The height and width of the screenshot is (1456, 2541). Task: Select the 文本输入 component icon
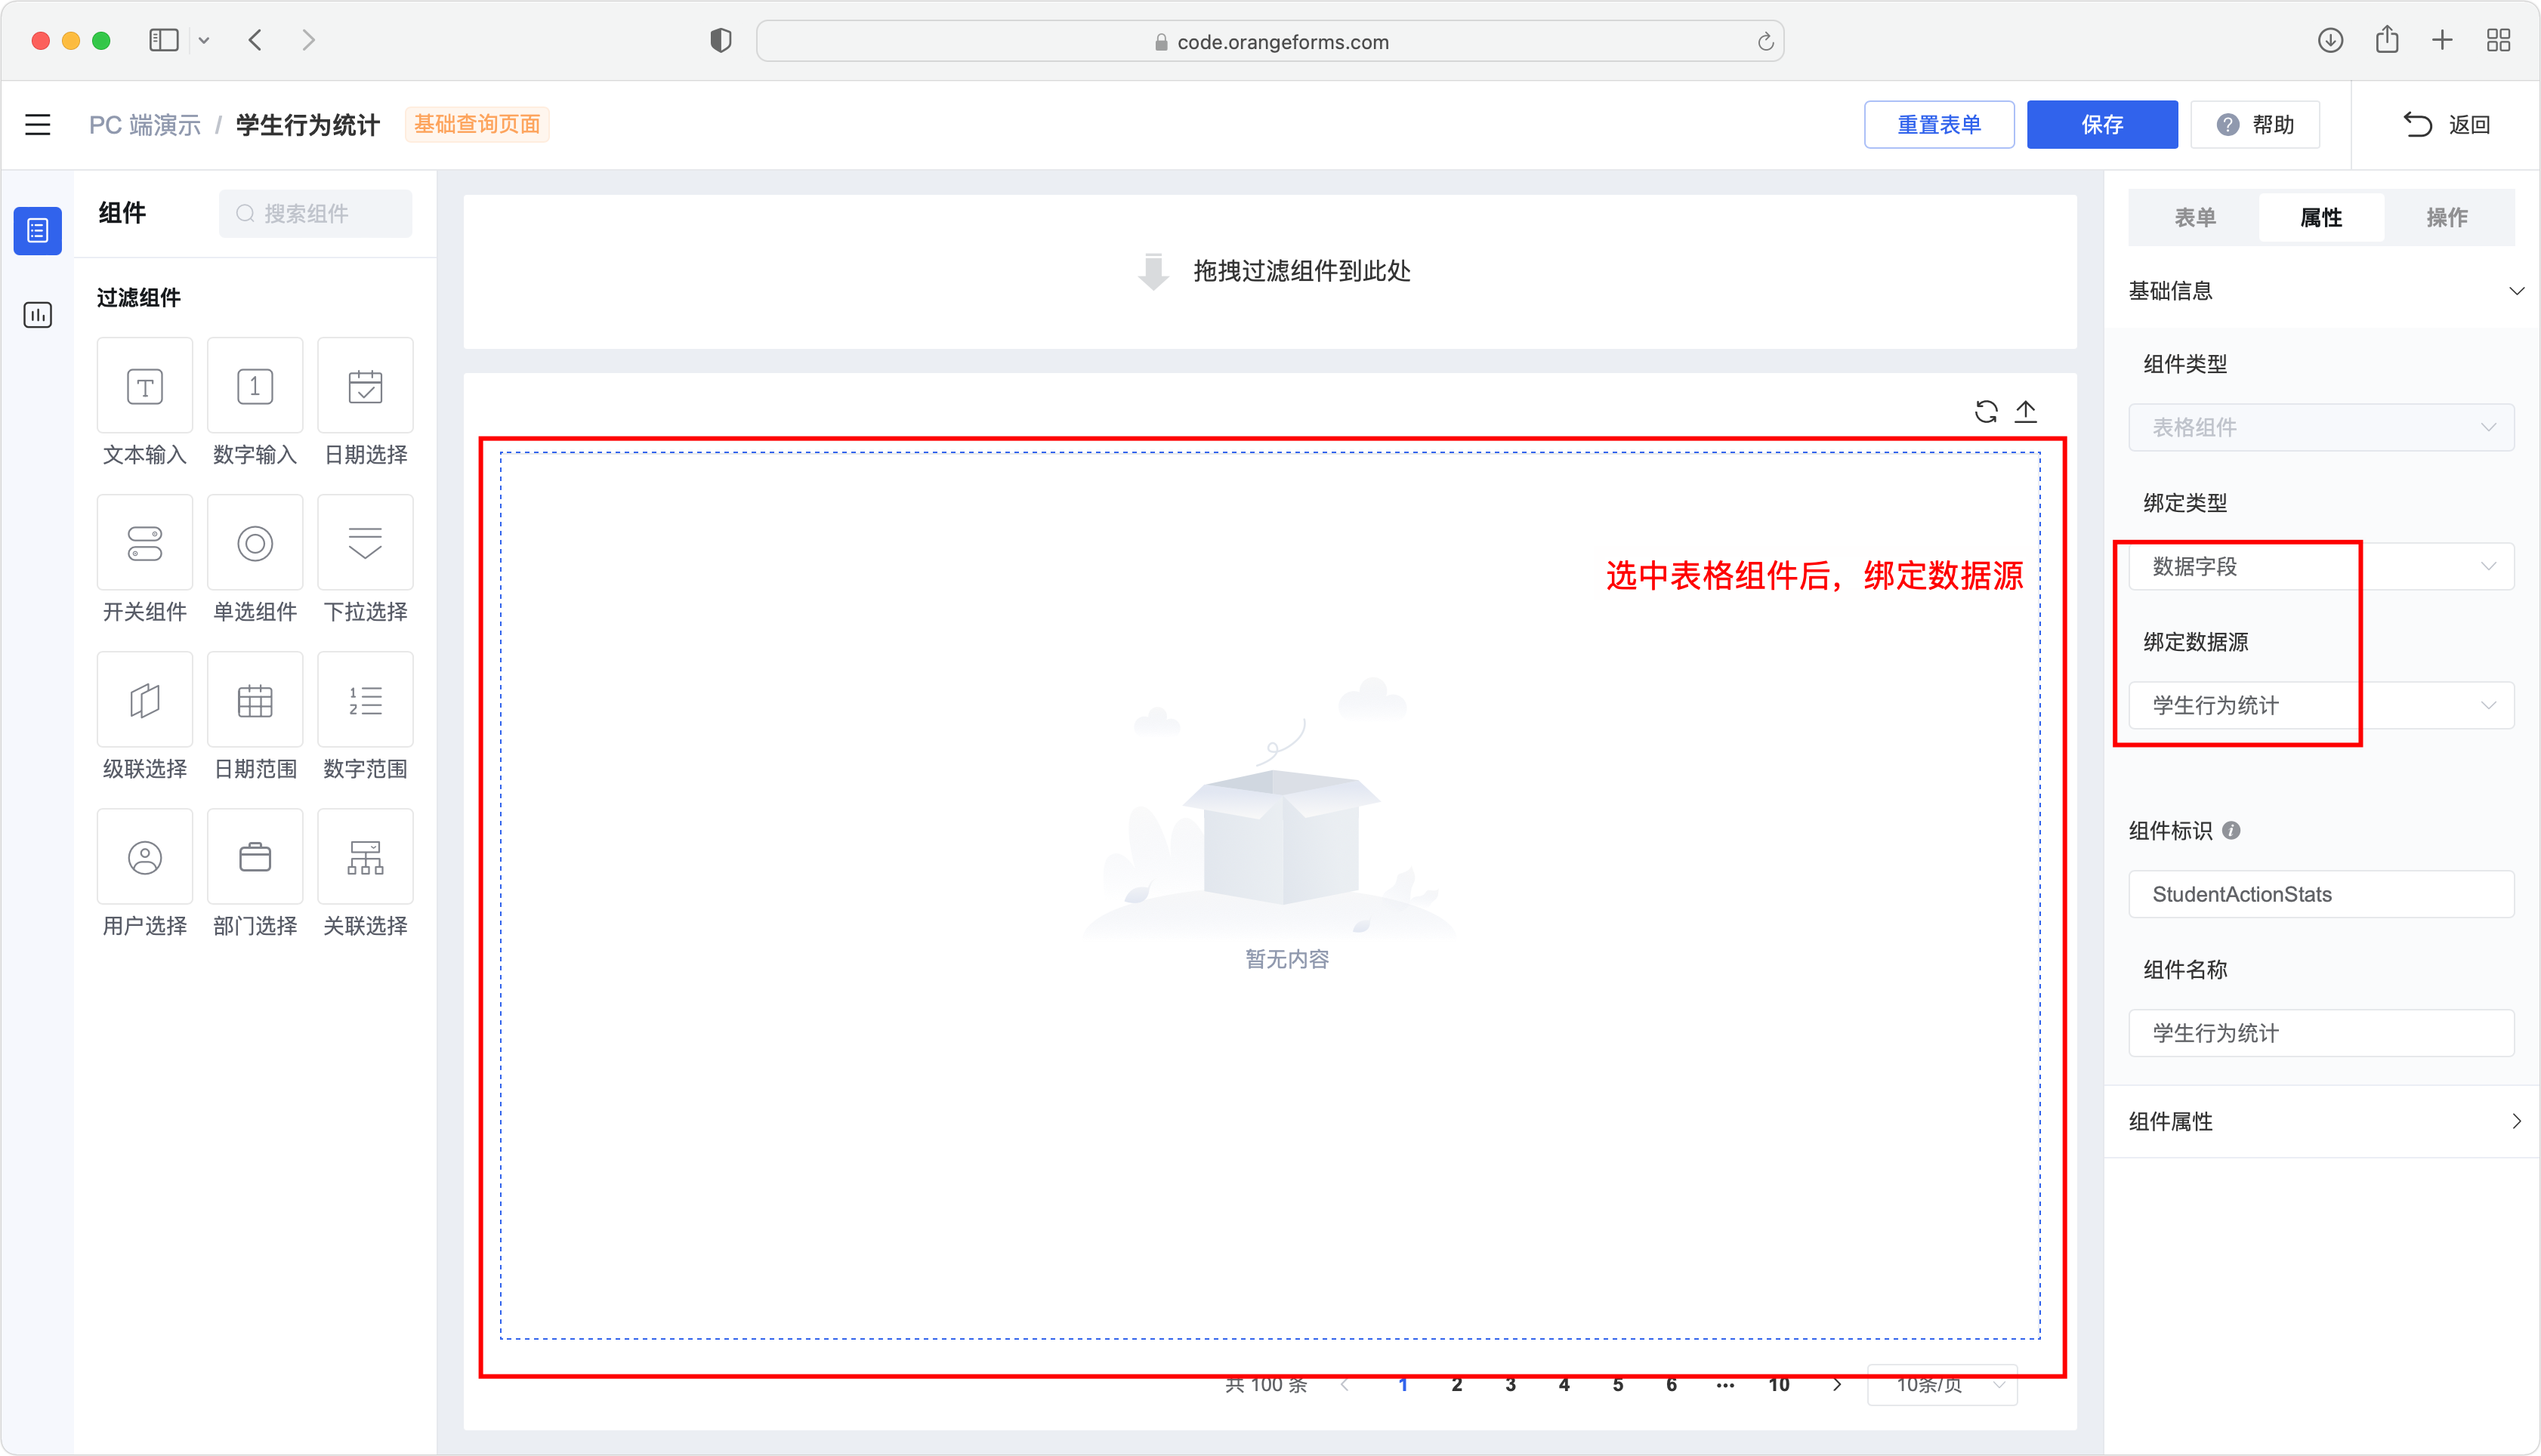point(145,386)
